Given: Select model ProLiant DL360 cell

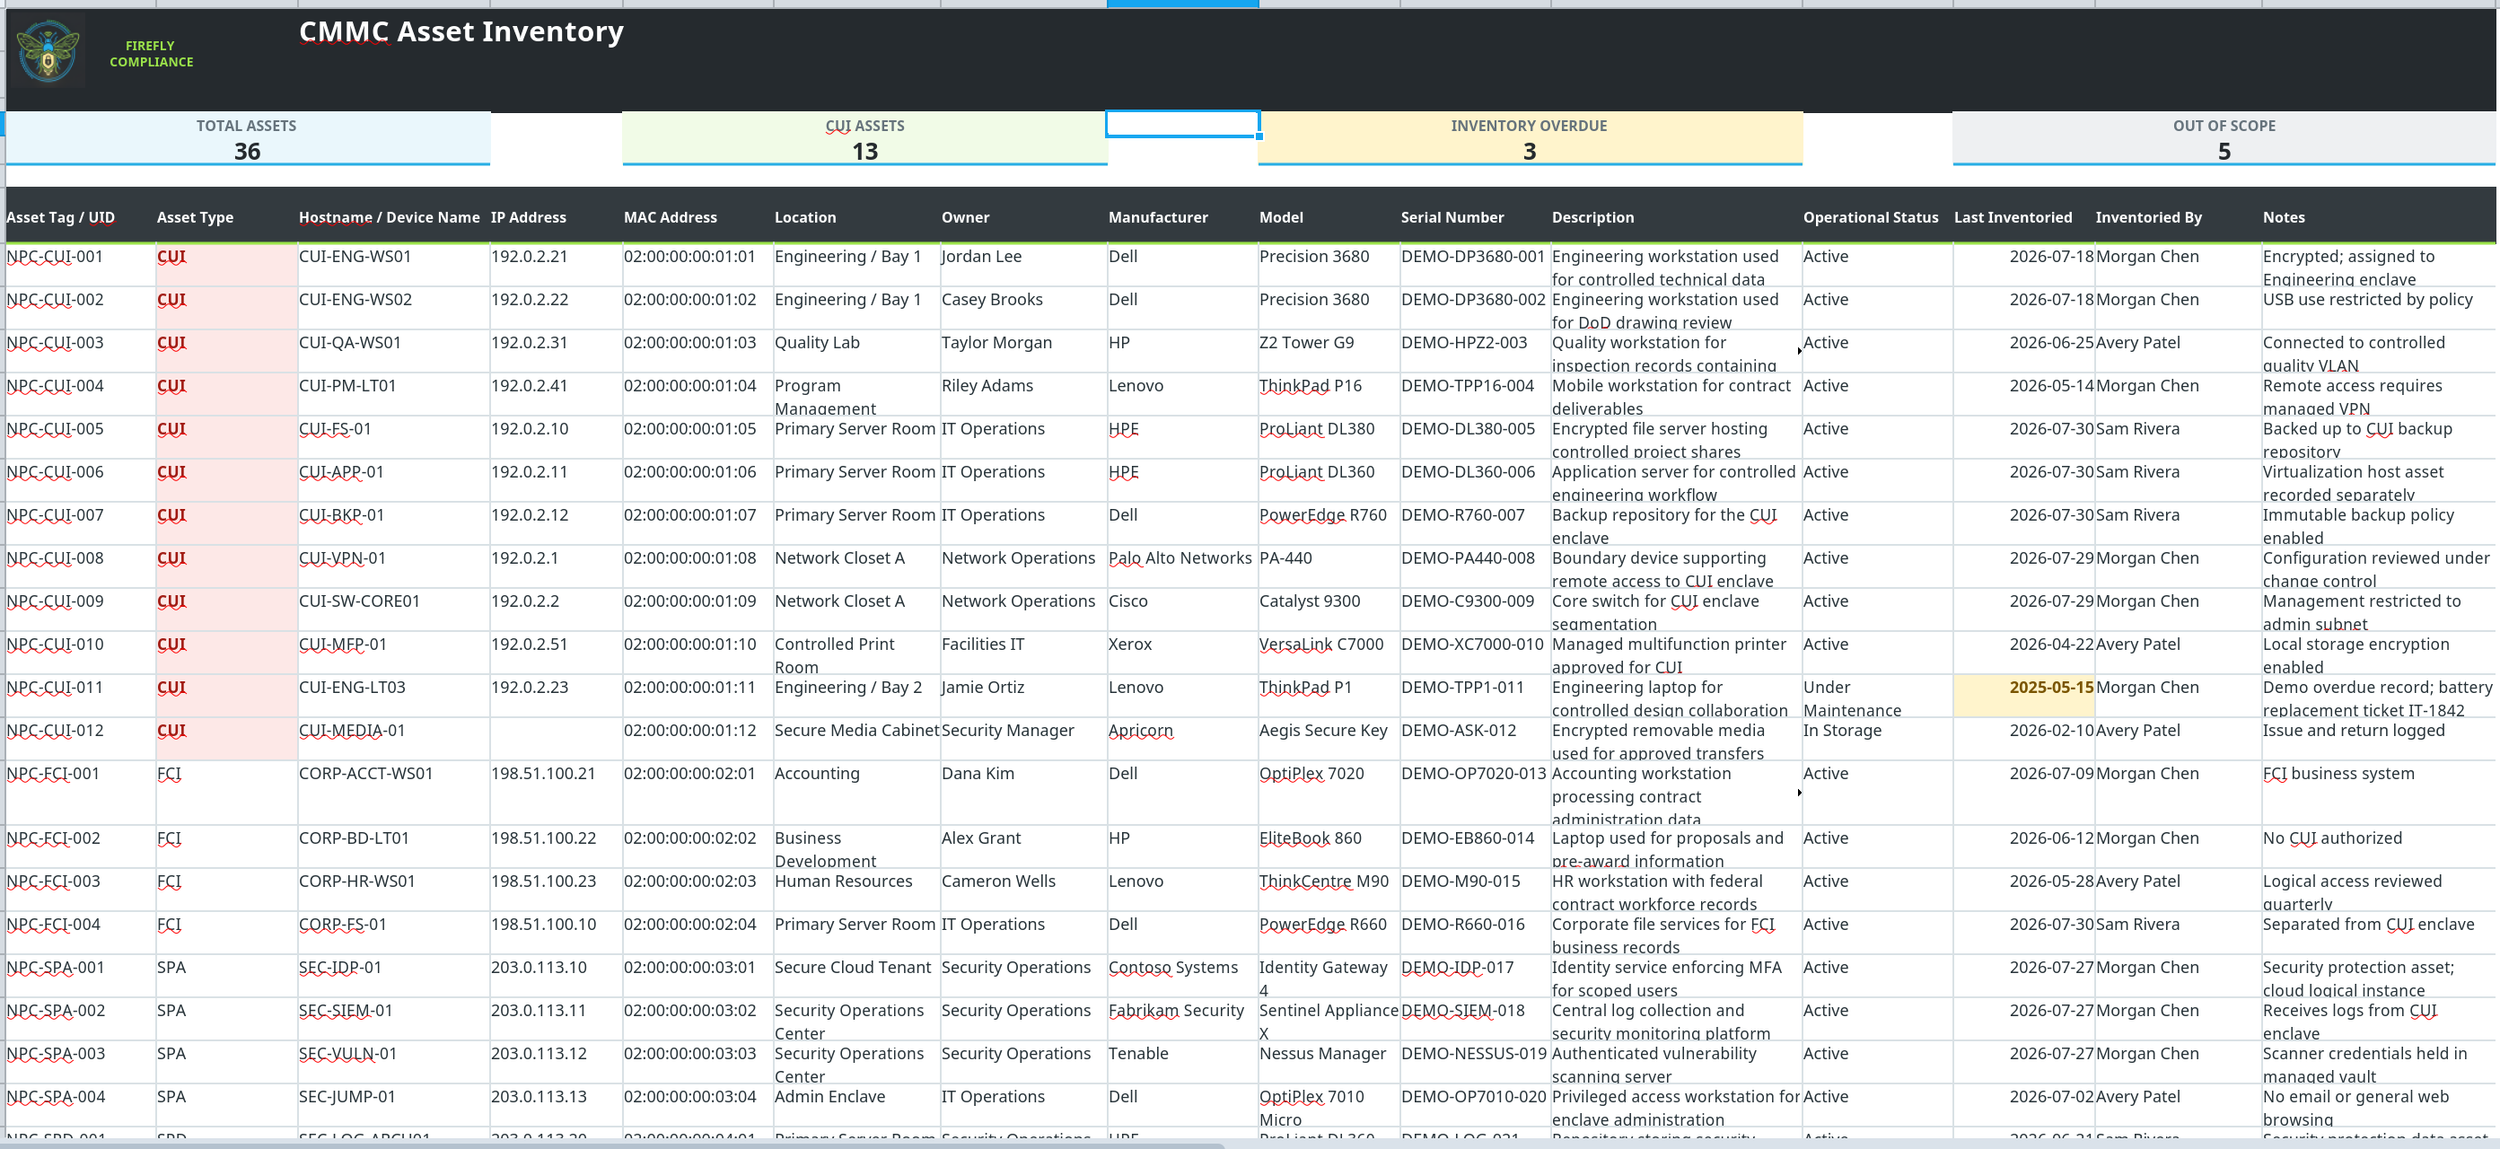Looking at the screenshot, I should pyautogui.click(x=1328, y=480).
